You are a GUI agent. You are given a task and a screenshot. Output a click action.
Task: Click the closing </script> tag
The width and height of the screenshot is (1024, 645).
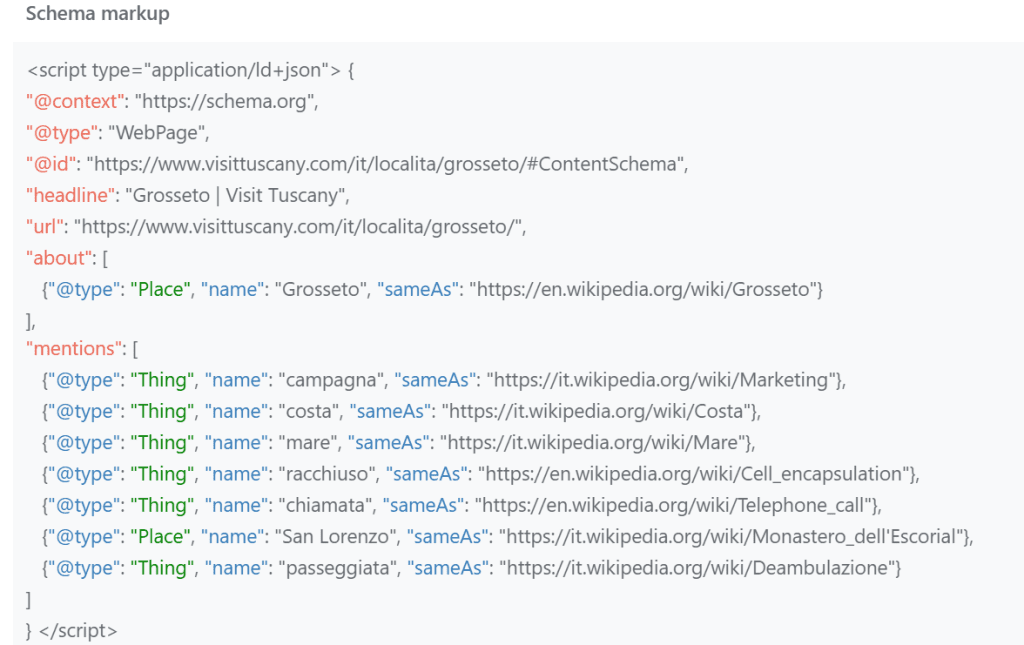(x=78, y=630)
